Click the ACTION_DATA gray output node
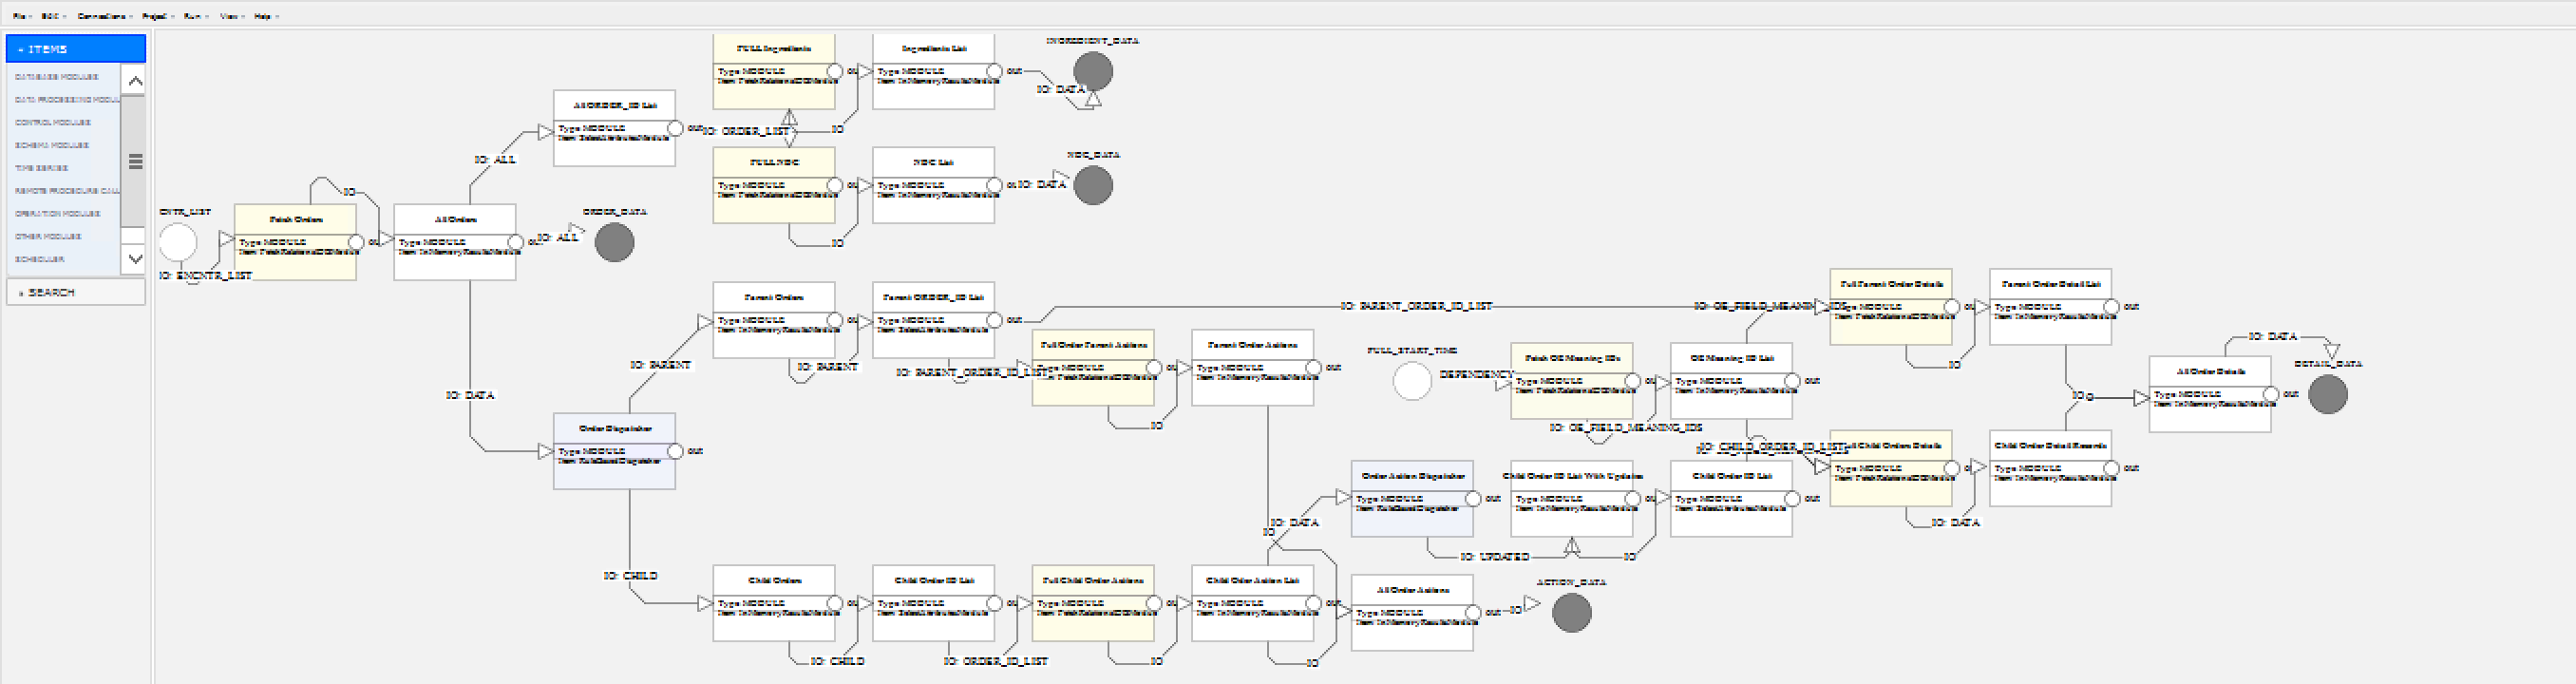 tap(1571, 613)
